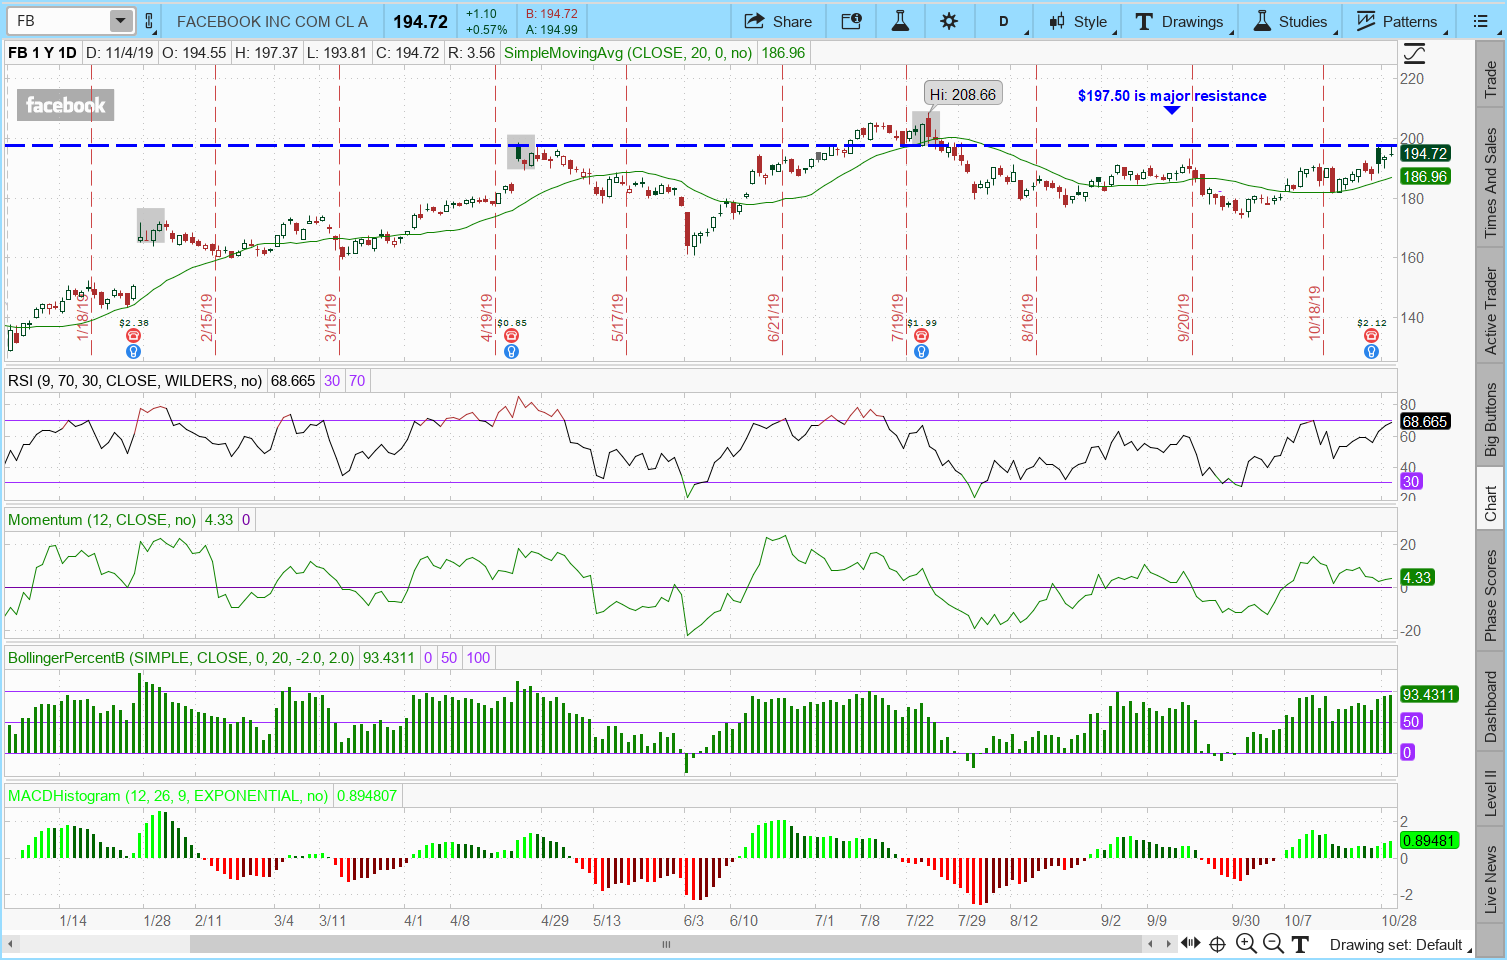Open the D timeframe dropdown
The height and width of the screenshot is (960, 1507).
[x=1004, y=21]
